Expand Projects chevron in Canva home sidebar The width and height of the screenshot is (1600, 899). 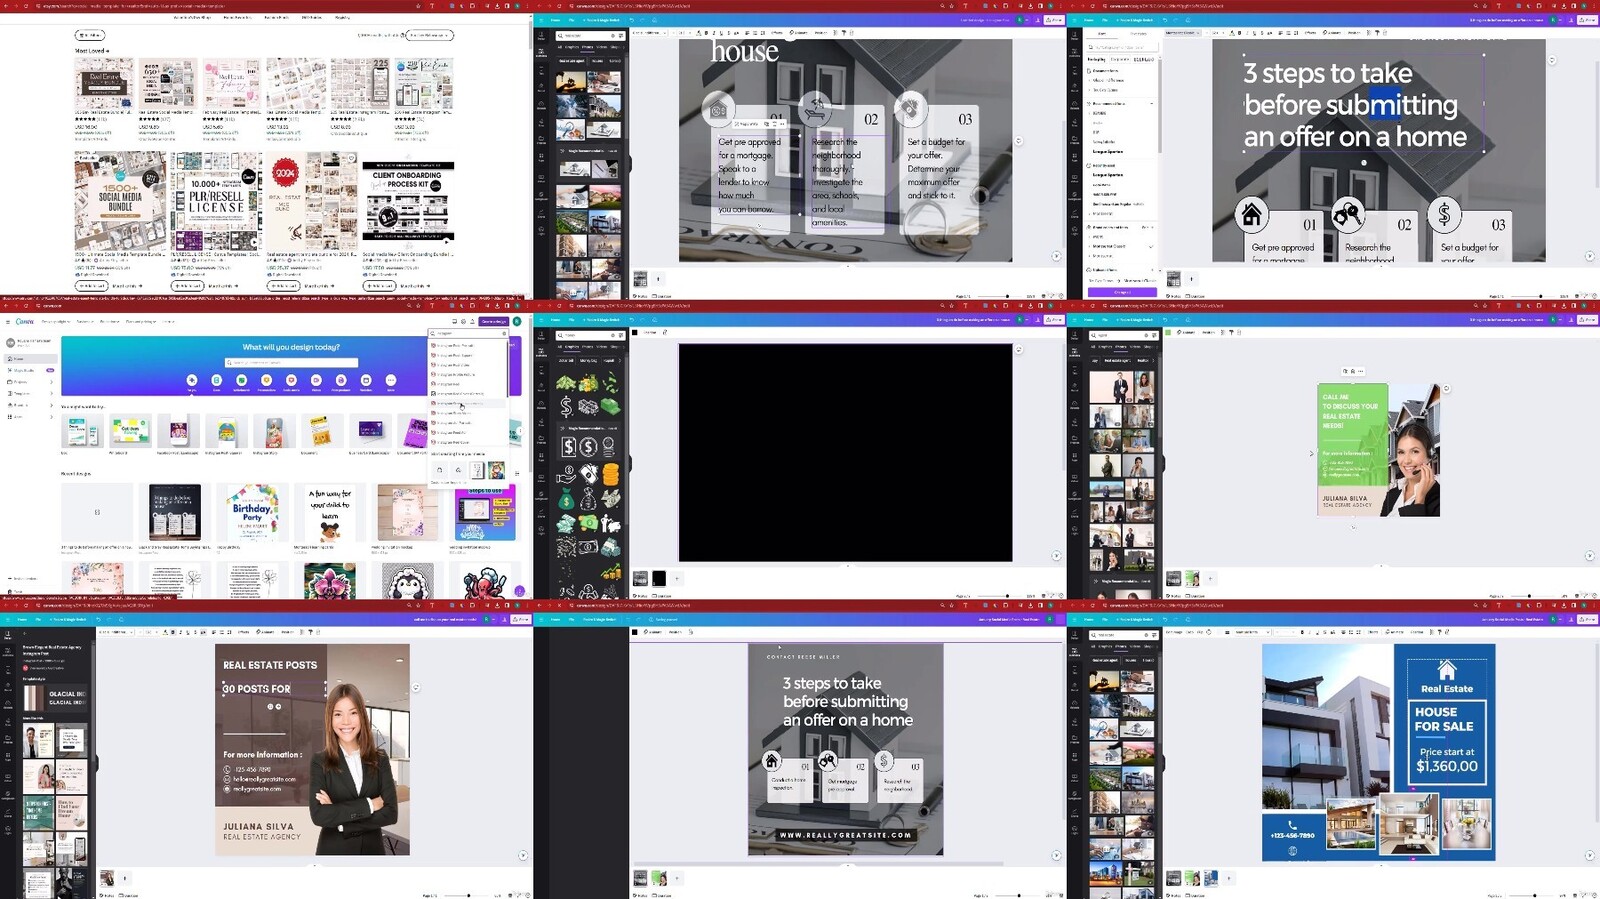coord(51,382)
